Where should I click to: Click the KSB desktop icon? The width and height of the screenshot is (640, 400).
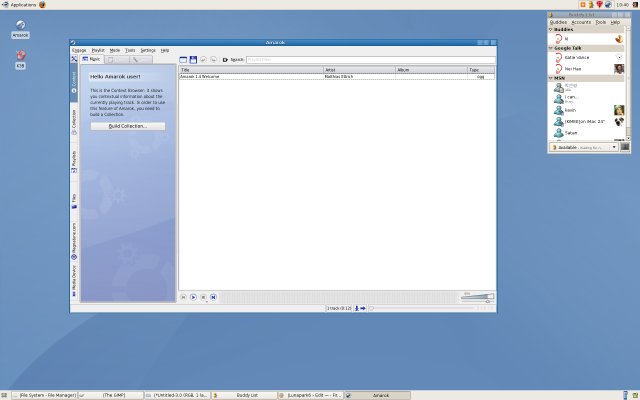20,57
